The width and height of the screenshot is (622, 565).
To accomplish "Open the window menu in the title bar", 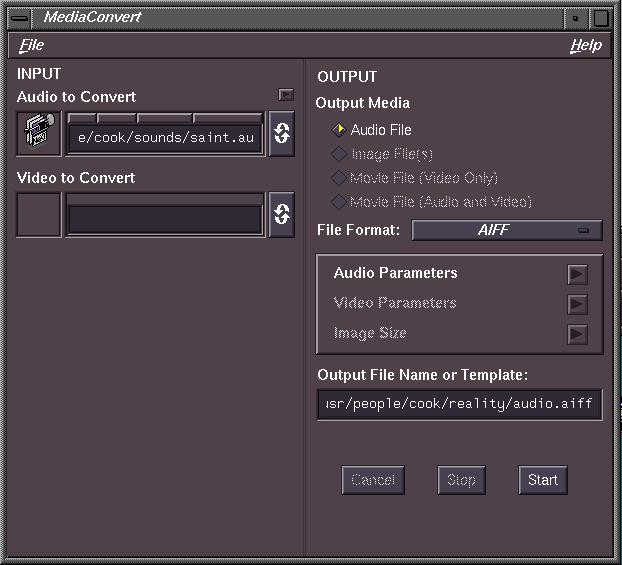I will point(19,17).
